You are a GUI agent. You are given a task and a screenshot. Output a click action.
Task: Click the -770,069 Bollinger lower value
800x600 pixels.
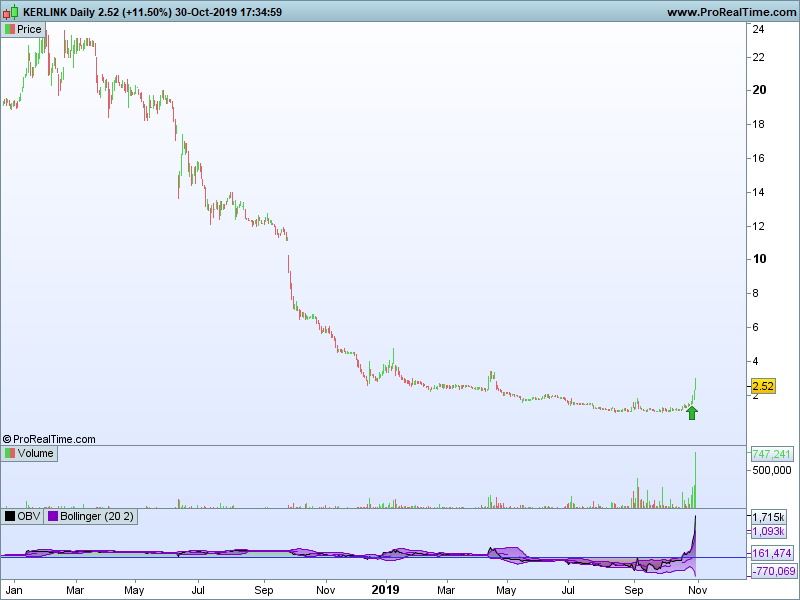(x=773, y=571)
